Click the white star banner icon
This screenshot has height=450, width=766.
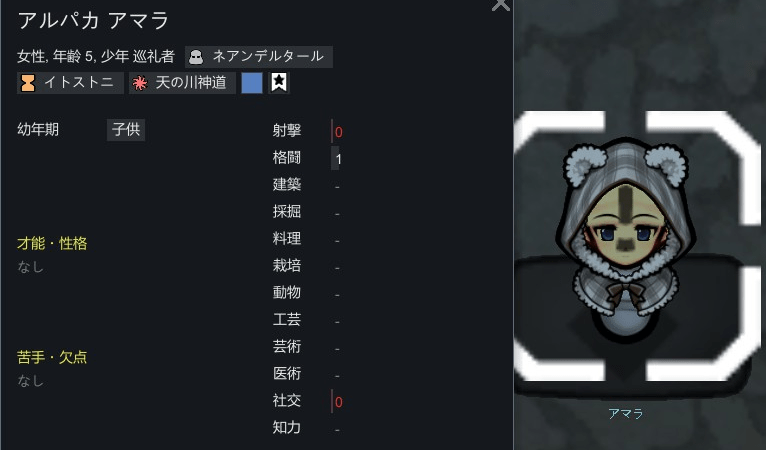279,83
